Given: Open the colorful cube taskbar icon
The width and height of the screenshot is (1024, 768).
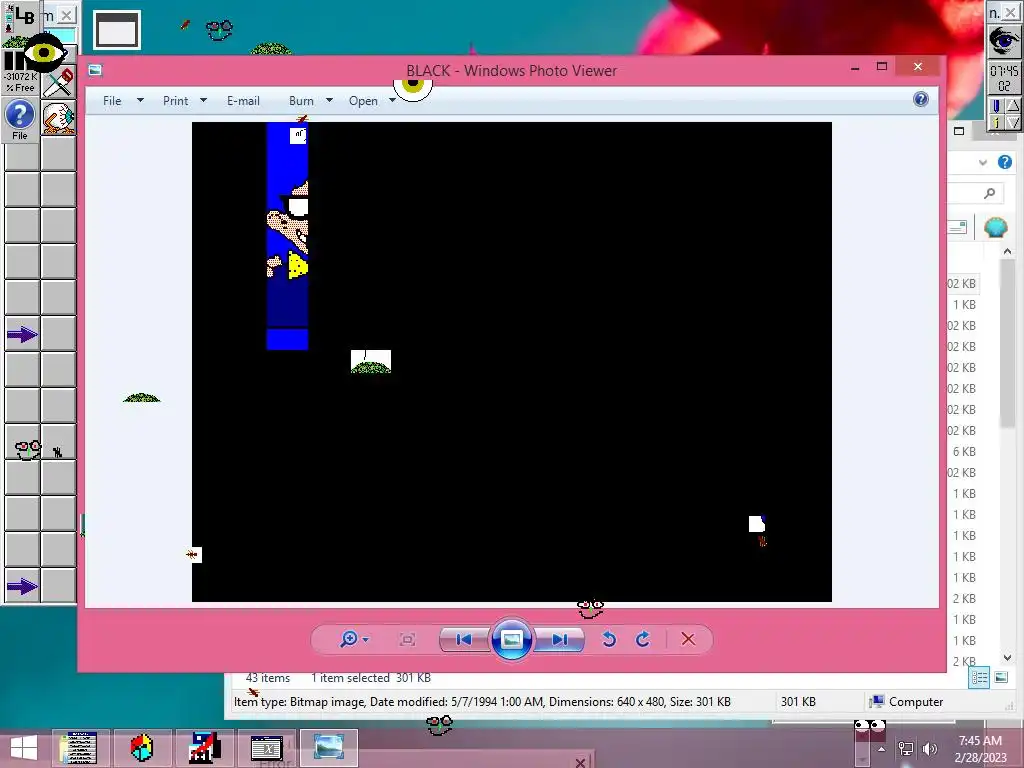Looking at the screenshot, I should [141, 748].
